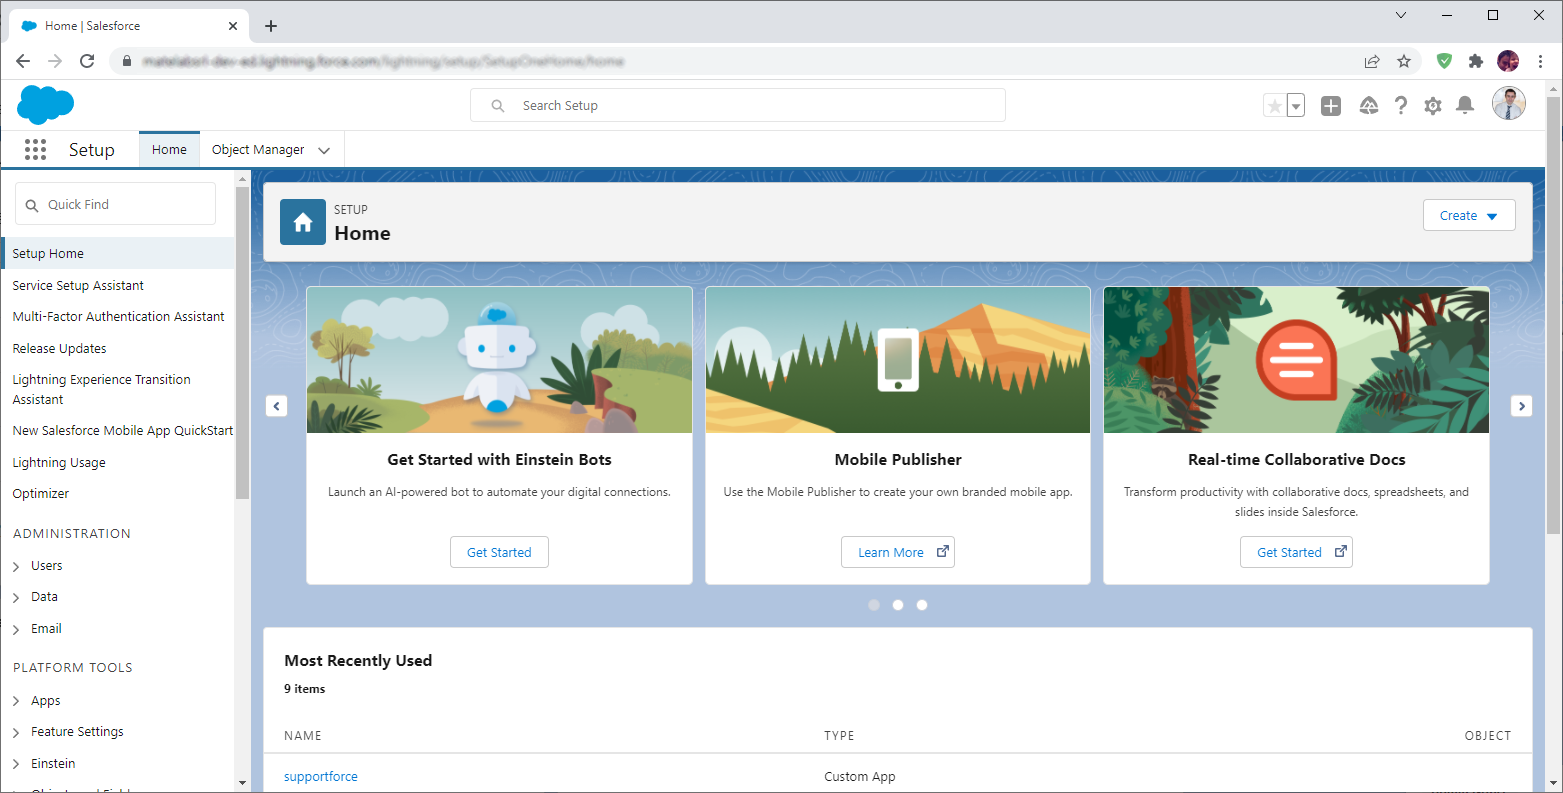Screen dimensions: 1563x793
Task: Open the Trailhead guidance icon
Action: pyautogui.click(x=1369, y=106)
